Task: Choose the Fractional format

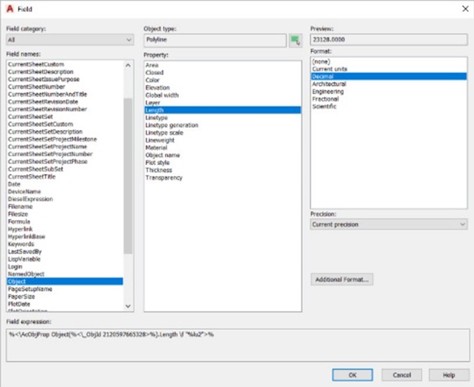Action: [x=389, y=99]
